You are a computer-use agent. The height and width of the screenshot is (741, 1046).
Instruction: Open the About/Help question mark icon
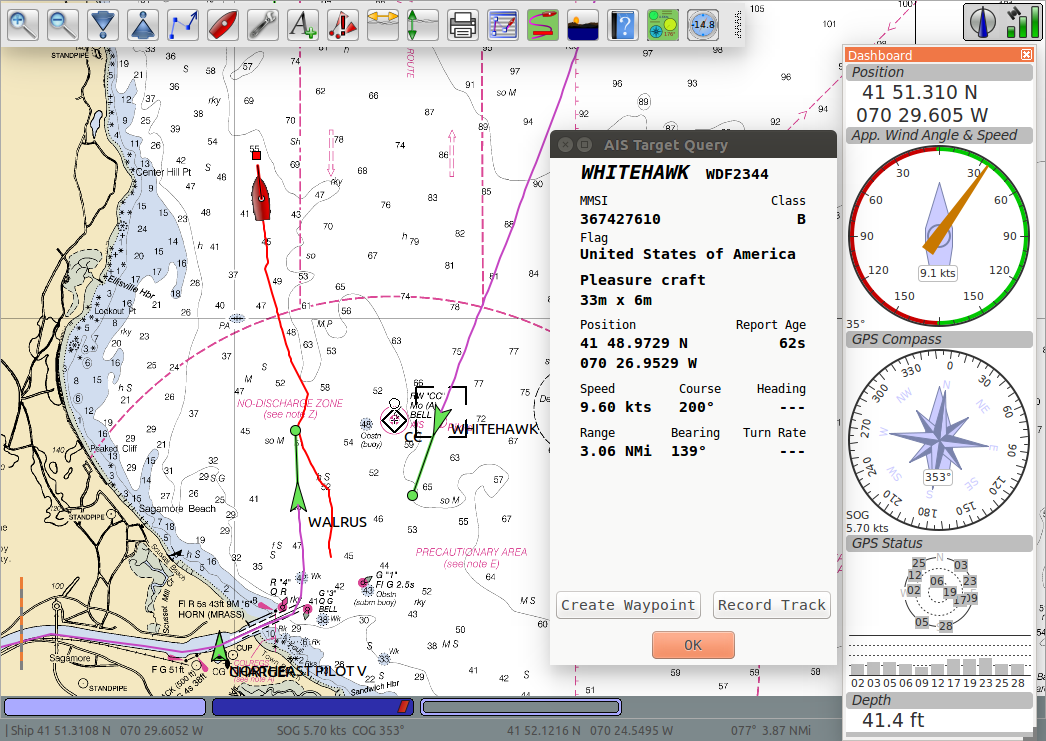622,24
